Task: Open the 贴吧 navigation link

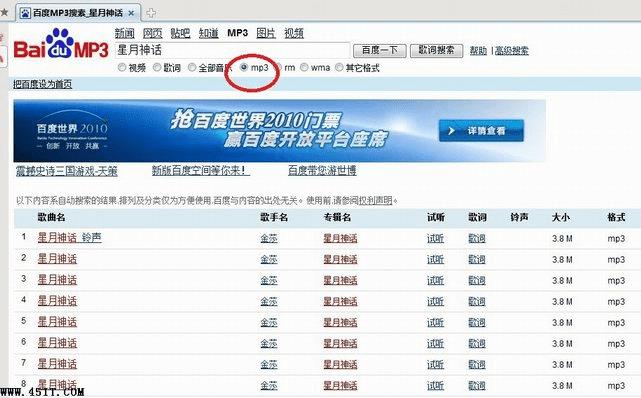Action: pyautogui.click(x=180, y=33)
